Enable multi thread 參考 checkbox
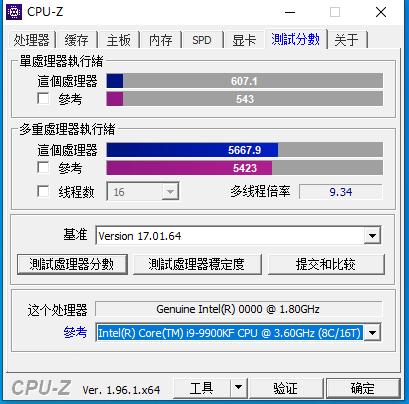Image resolution: width=409 pixels, height=404 pixels. [x=43, y=167]
